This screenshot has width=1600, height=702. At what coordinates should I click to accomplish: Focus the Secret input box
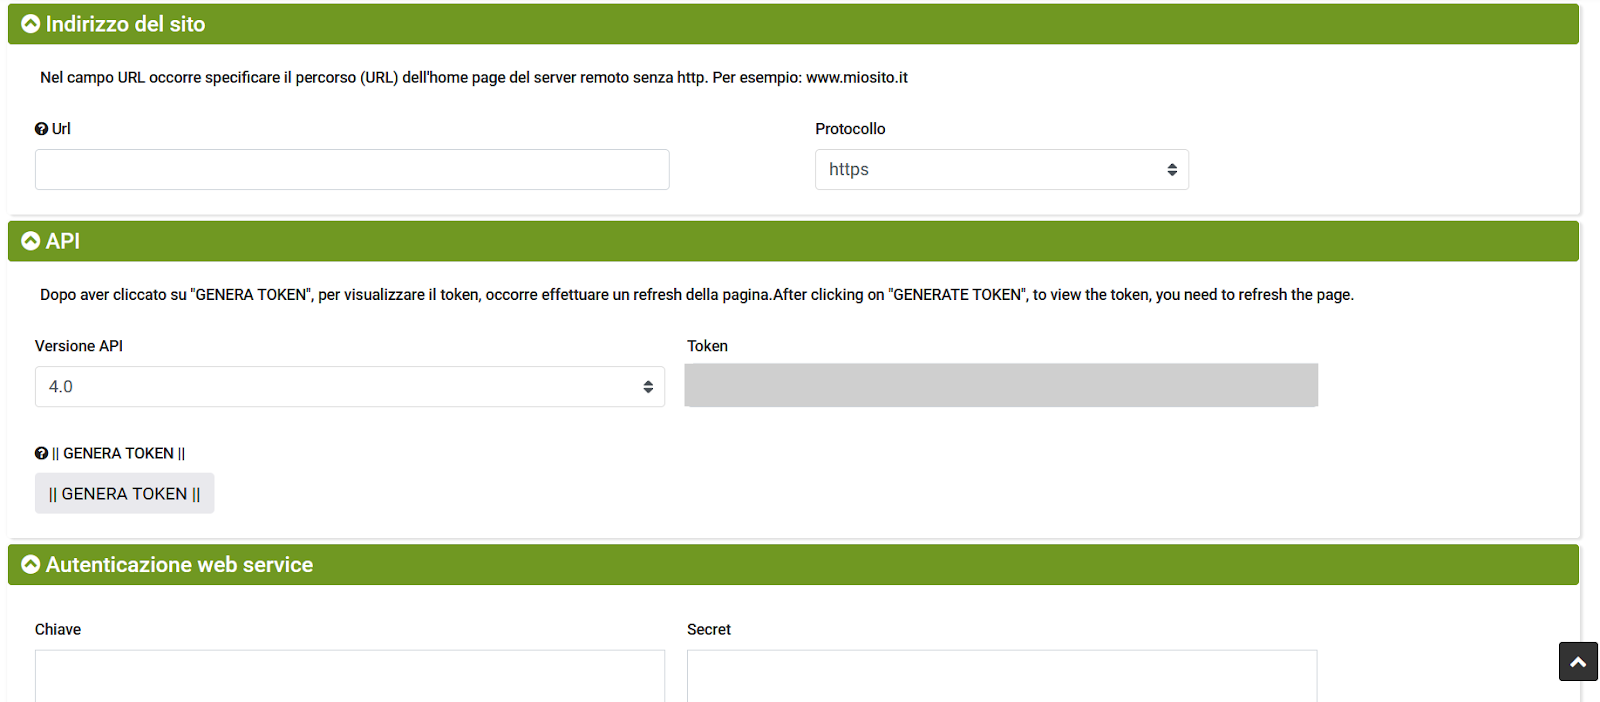point(1001,675)
